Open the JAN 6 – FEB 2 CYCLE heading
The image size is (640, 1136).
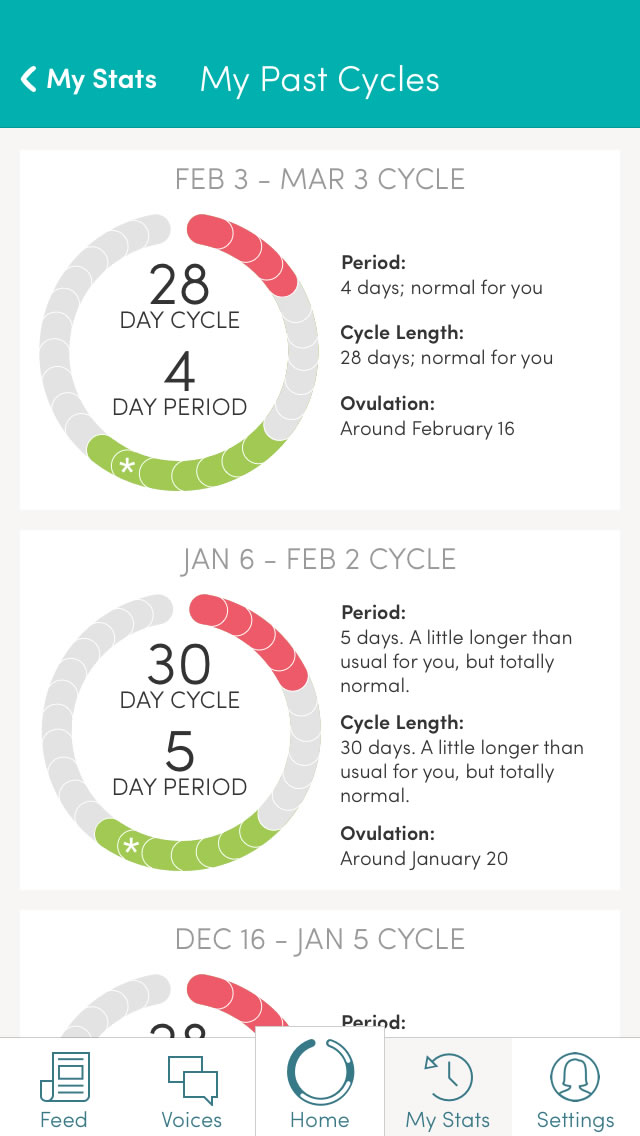coord(320,559)
